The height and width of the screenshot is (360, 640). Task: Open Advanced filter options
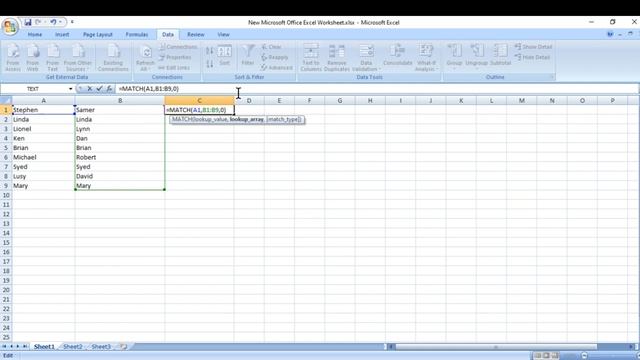(x=277, y=68)
